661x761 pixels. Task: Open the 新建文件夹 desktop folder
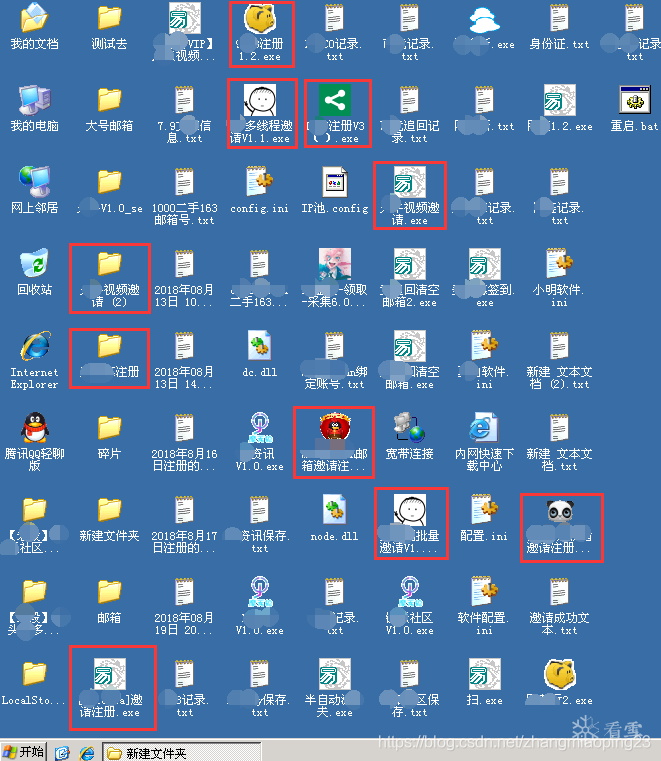coord(109,519)
